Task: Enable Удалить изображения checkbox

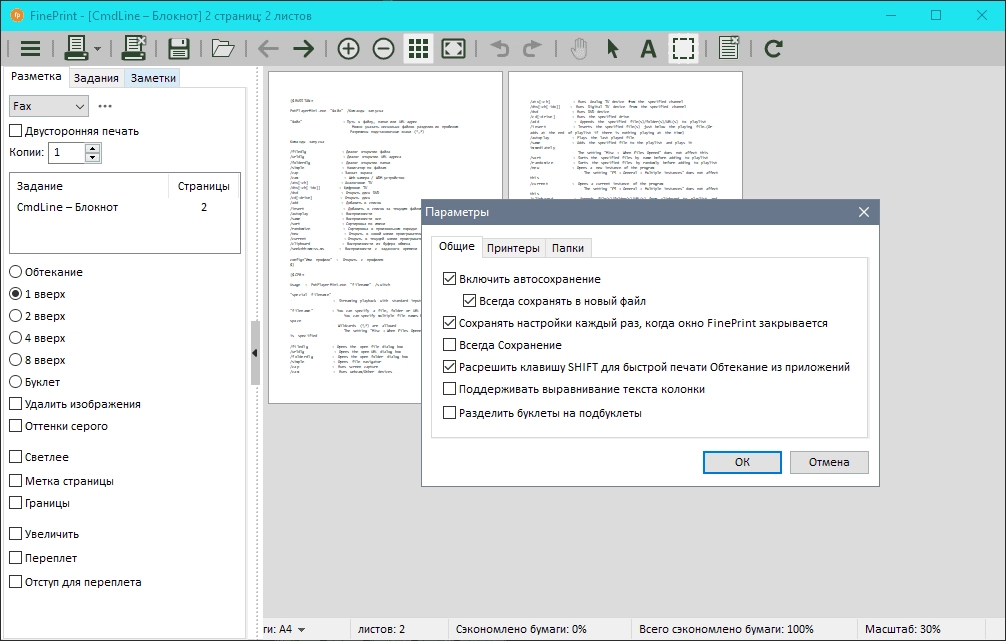Action: [x=15, y=404]
